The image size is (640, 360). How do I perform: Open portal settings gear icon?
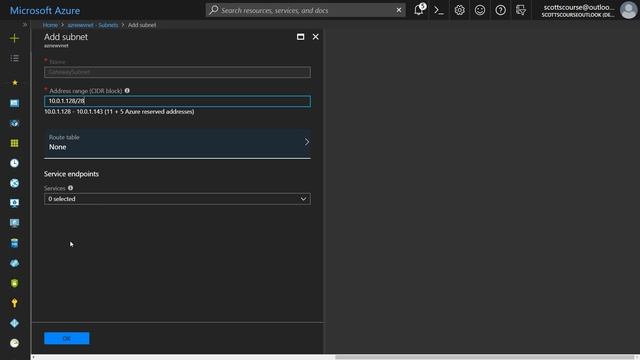pos(459,10)
